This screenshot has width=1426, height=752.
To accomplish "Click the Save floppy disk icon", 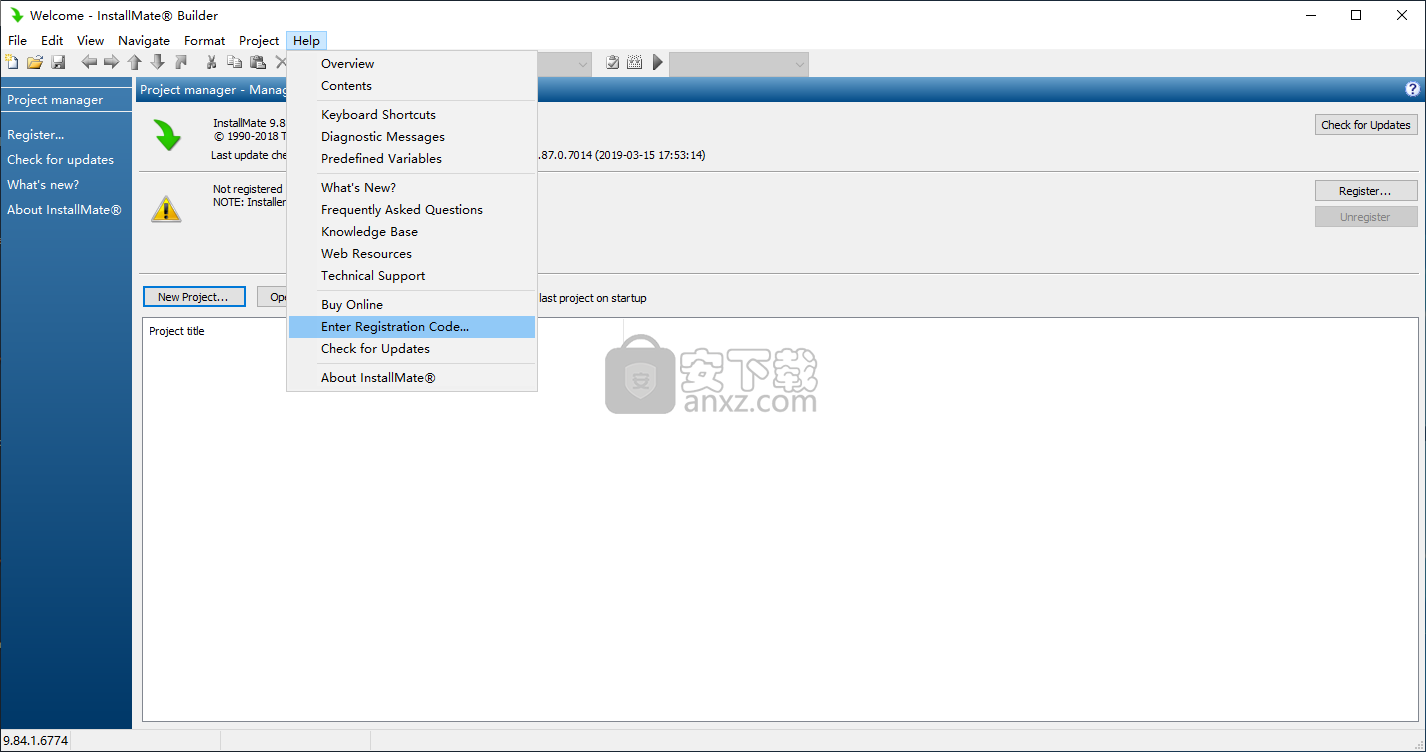I will point(58,62).
